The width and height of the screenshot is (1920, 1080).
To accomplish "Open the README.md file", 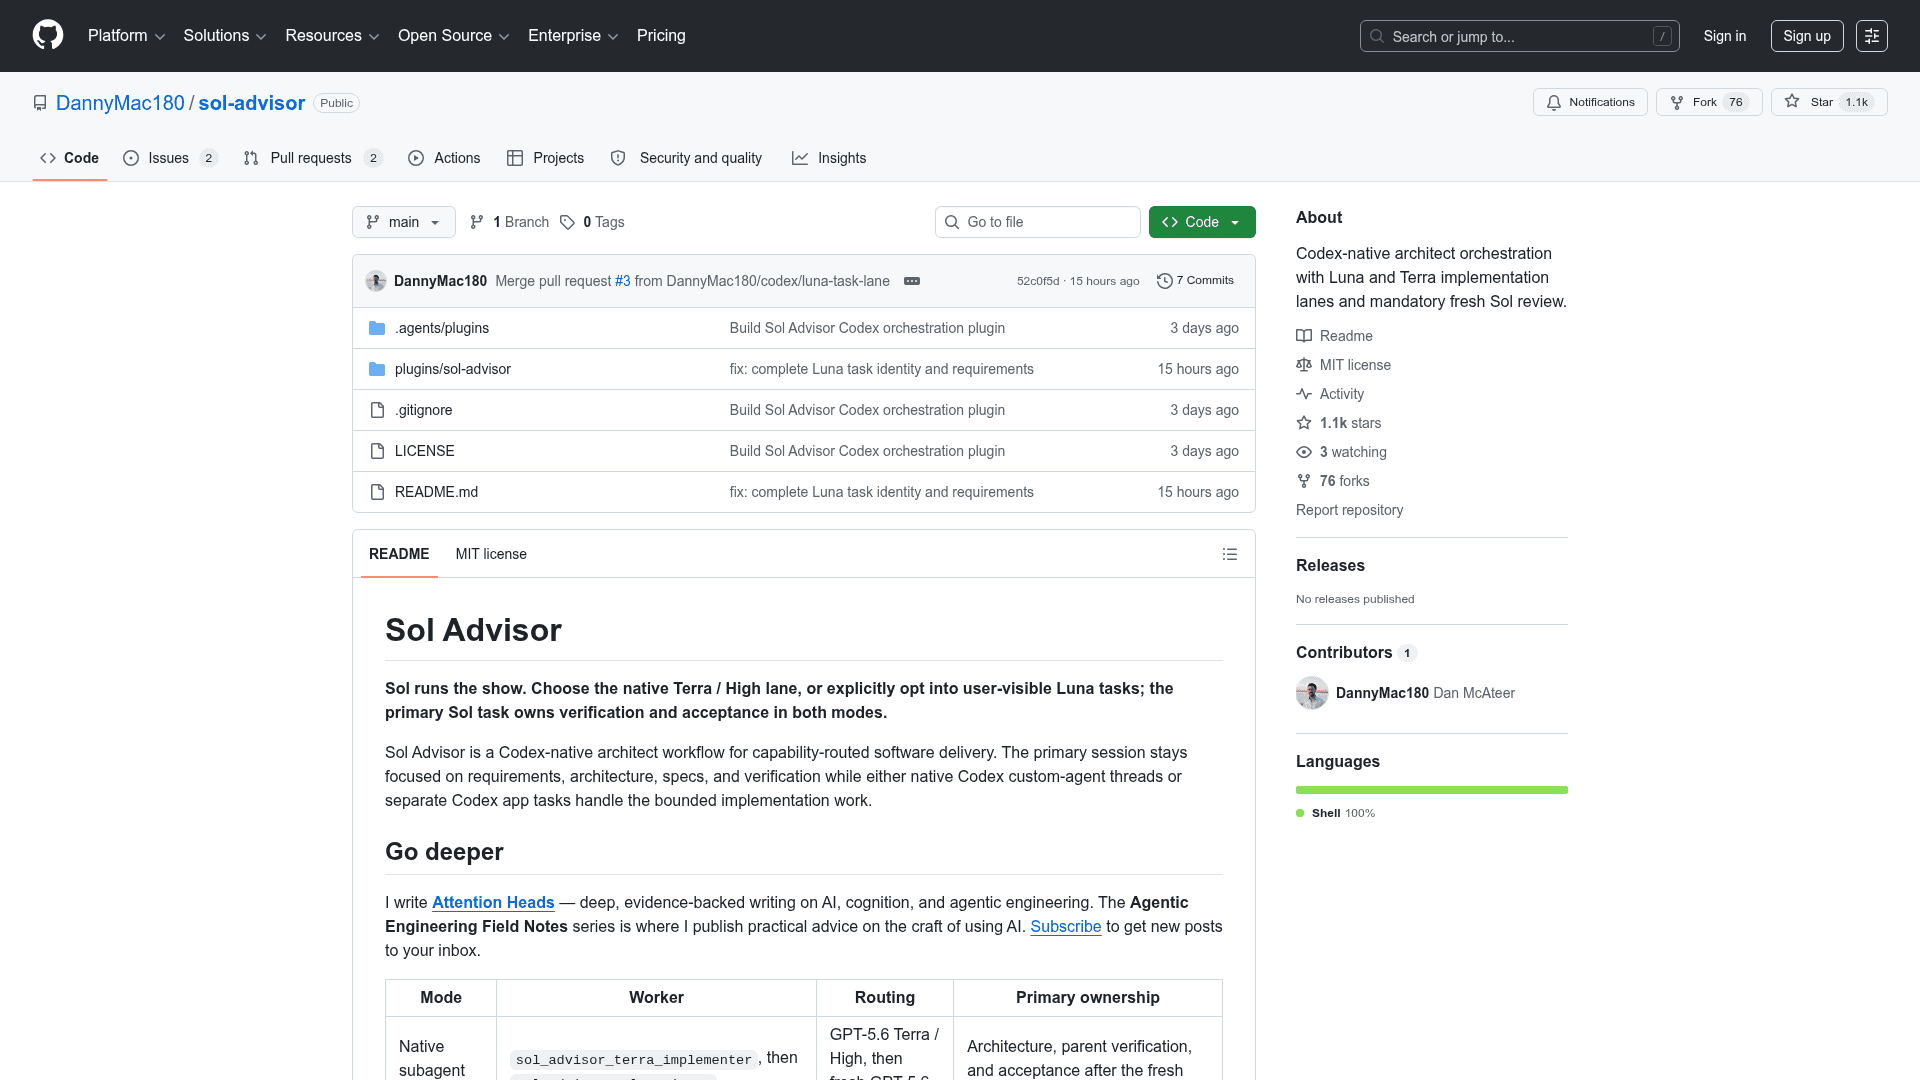I will (437, 492).
